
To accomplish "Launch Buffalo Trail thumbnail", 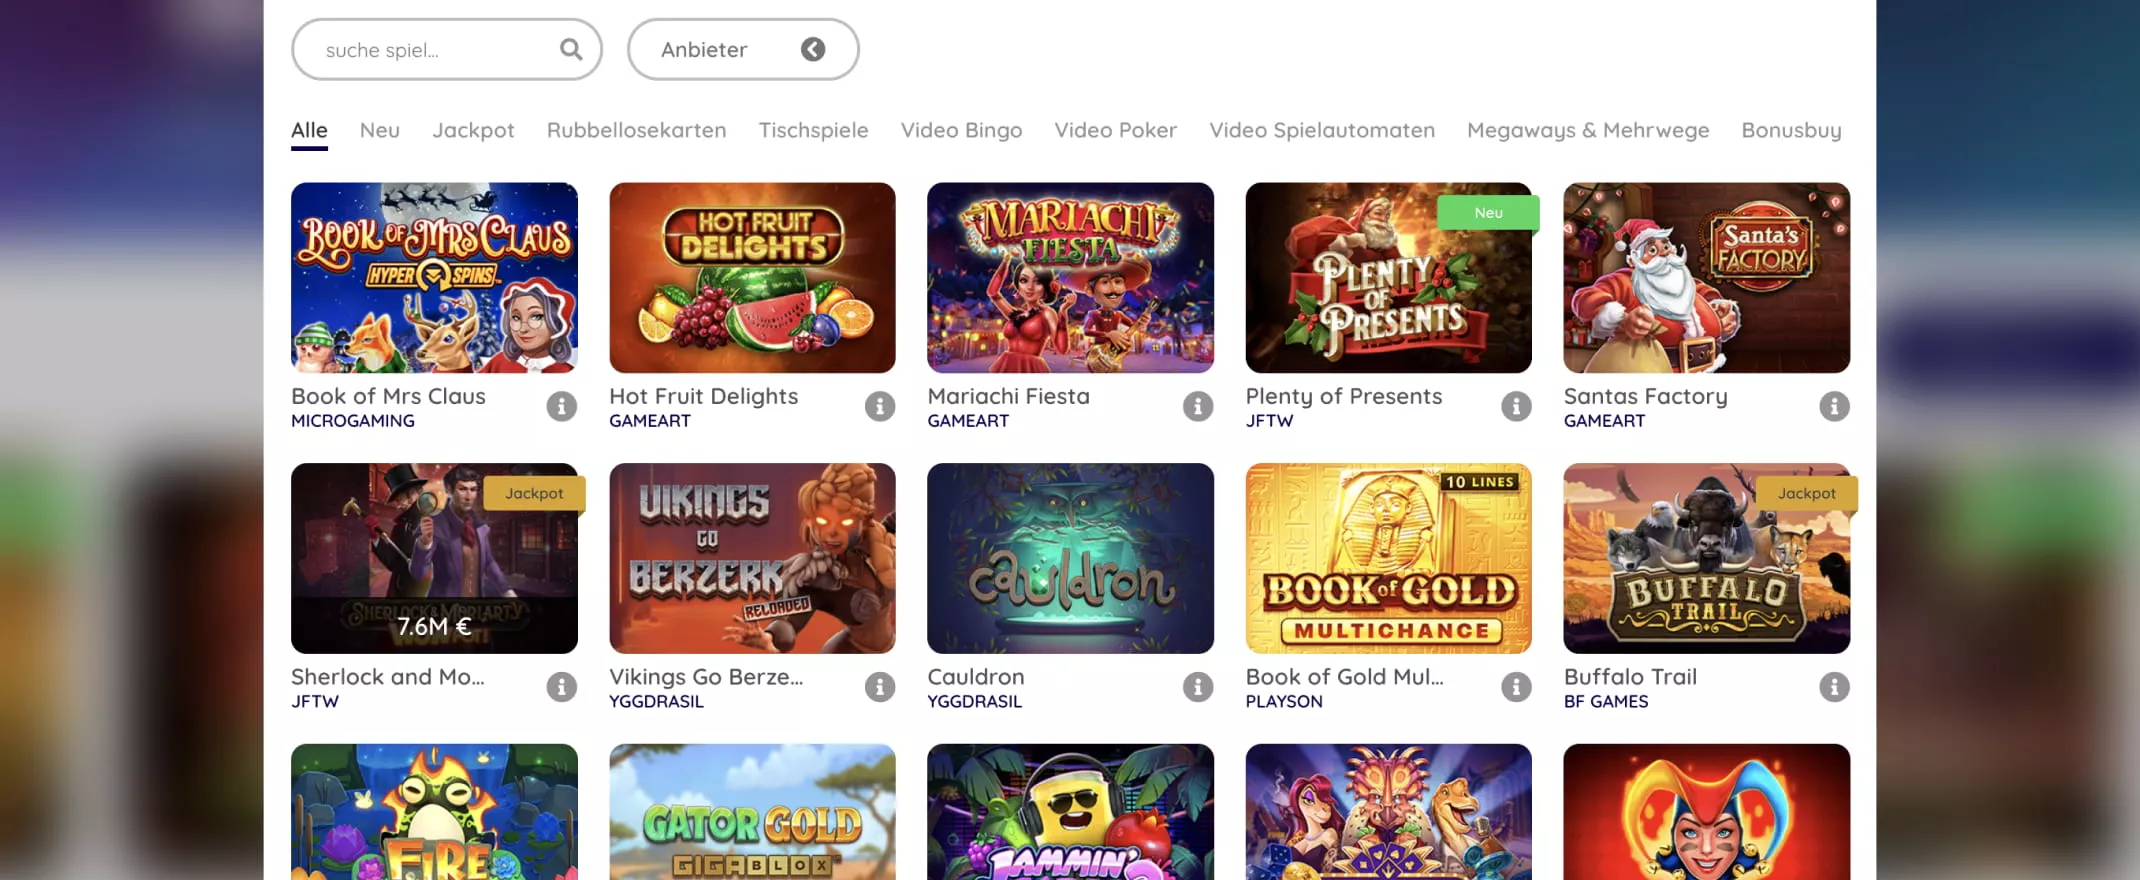I will (1706, 558).
